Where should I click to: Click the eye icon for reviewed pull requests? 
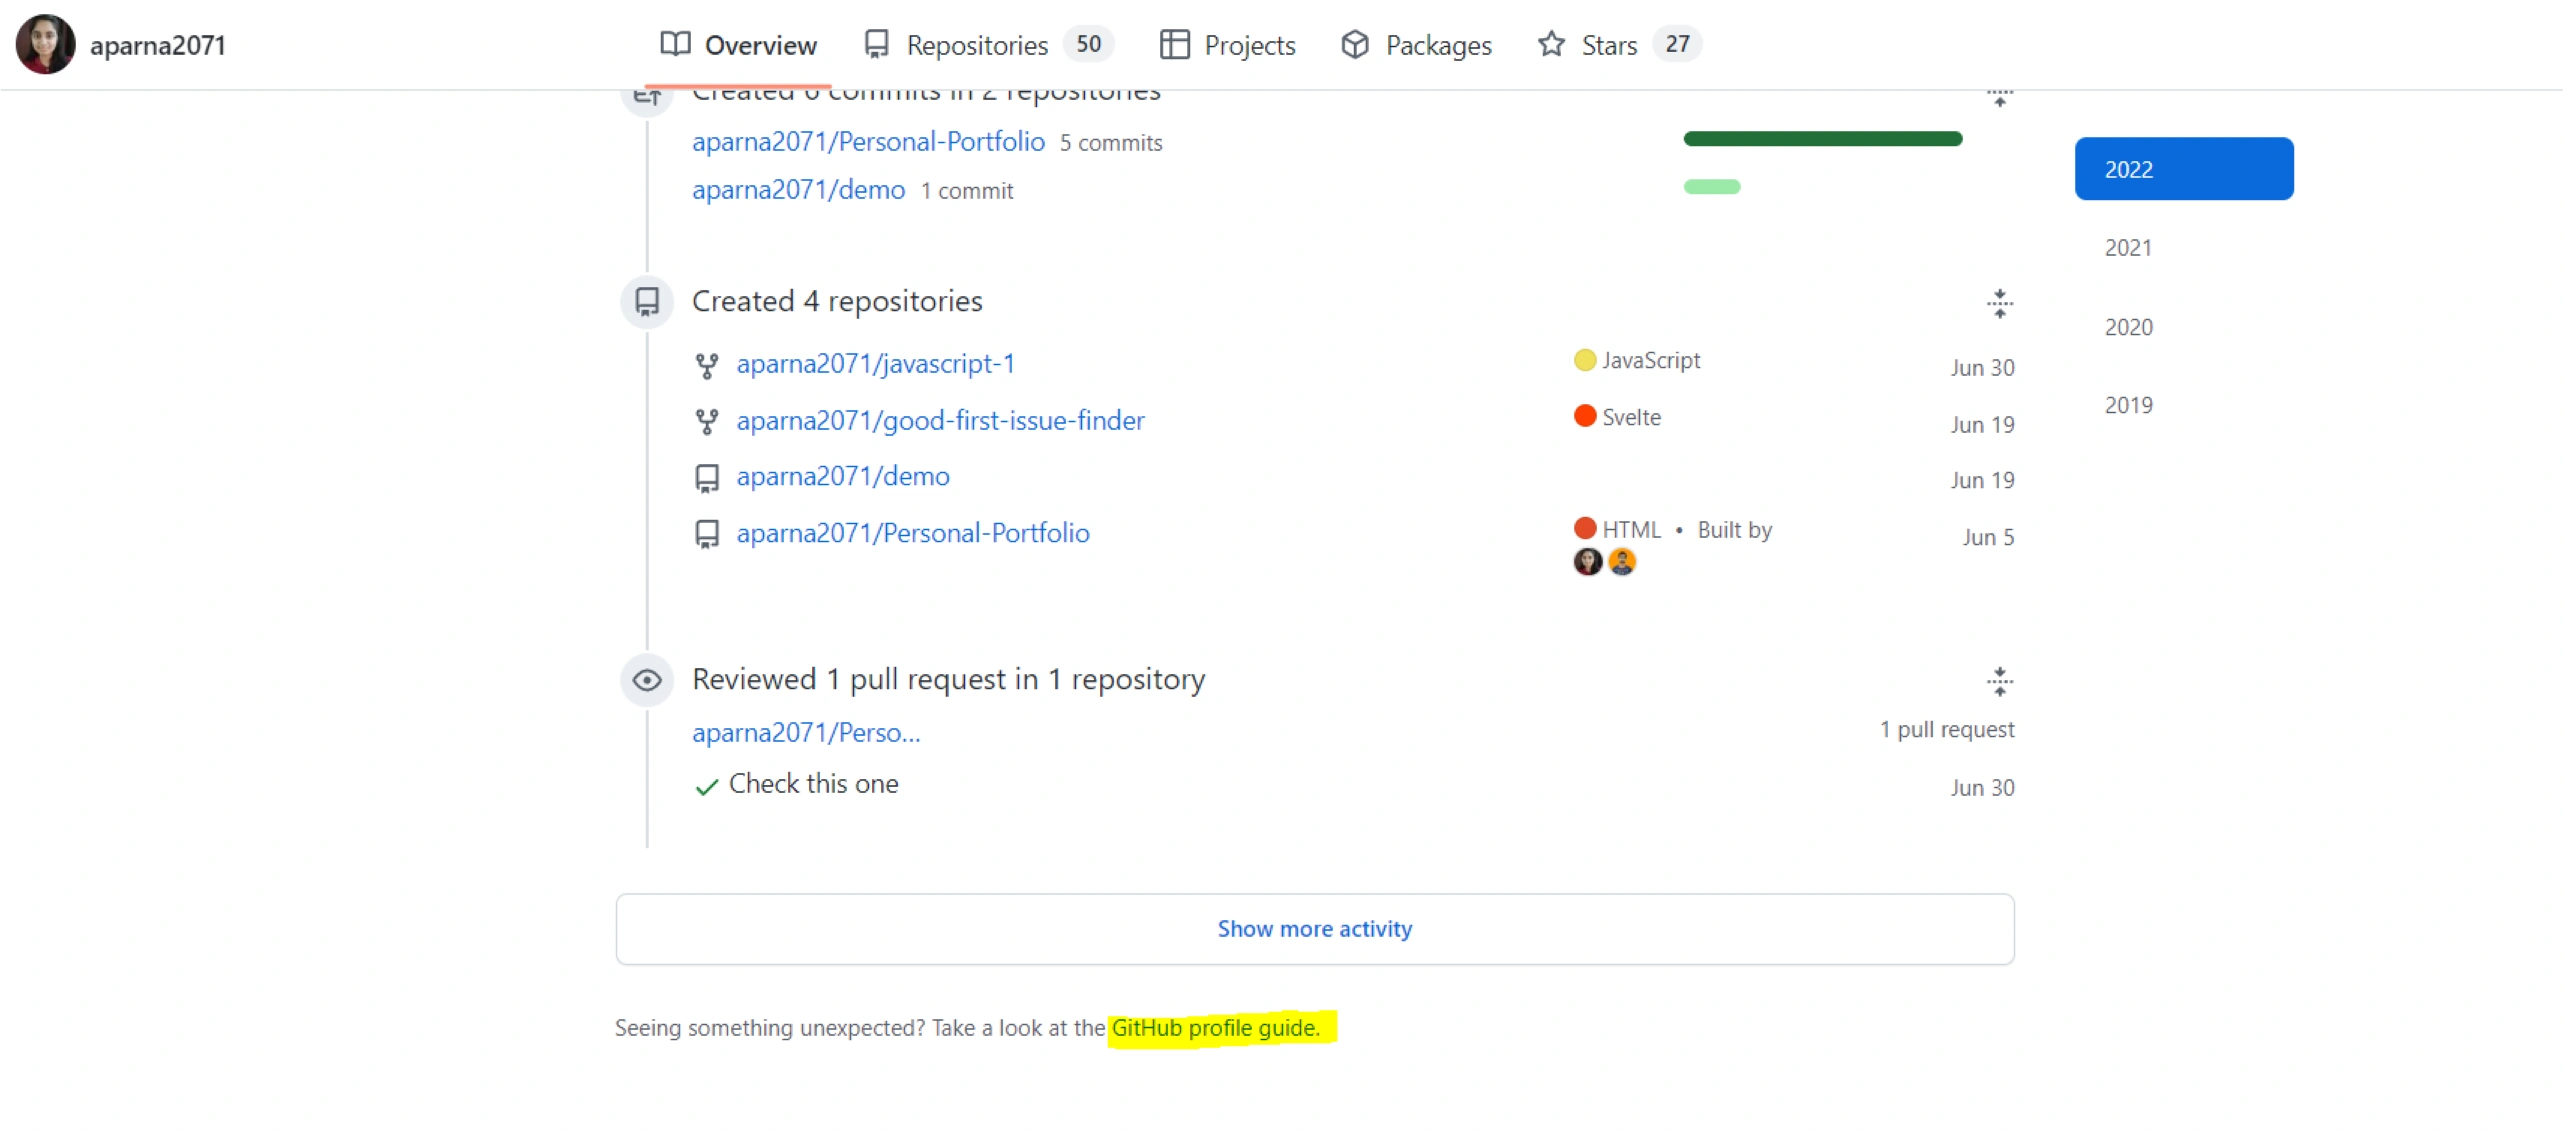647,681
